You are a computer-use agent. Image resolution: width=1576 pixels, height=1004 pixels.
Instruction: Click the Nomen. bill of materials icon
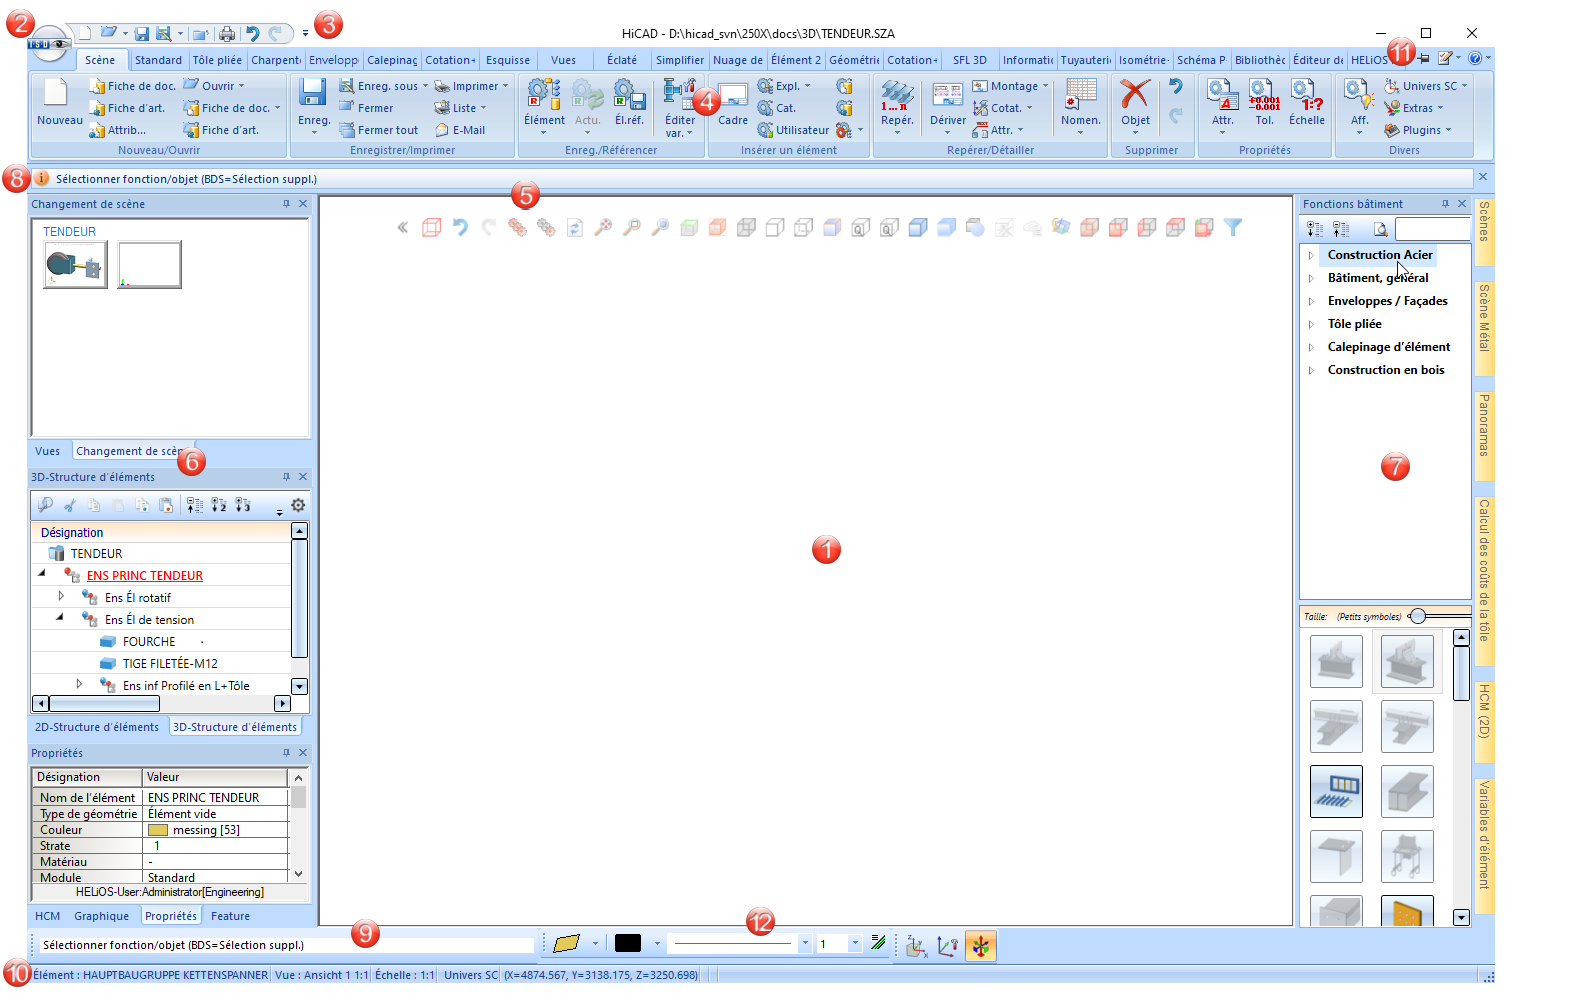tap(1081, 94)
